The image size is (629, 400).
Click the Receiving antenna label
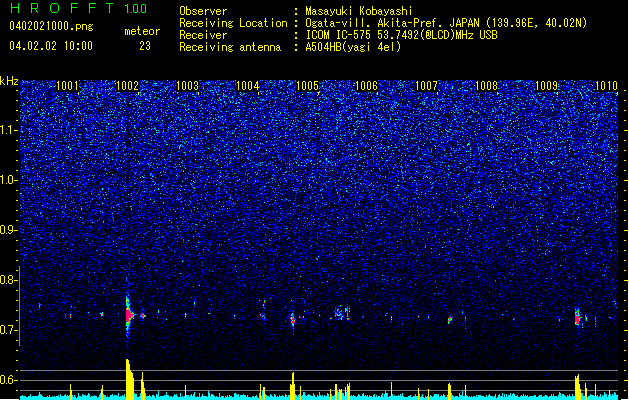230,47
